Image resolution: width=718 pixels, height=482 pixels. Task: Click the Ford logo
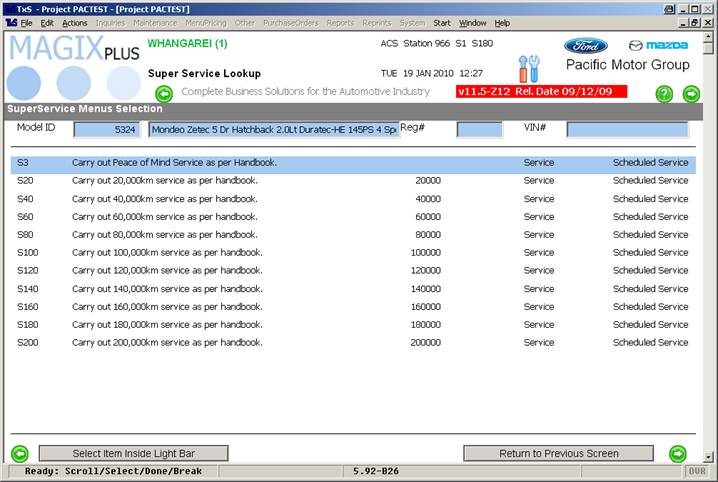[x=585, y=46]
